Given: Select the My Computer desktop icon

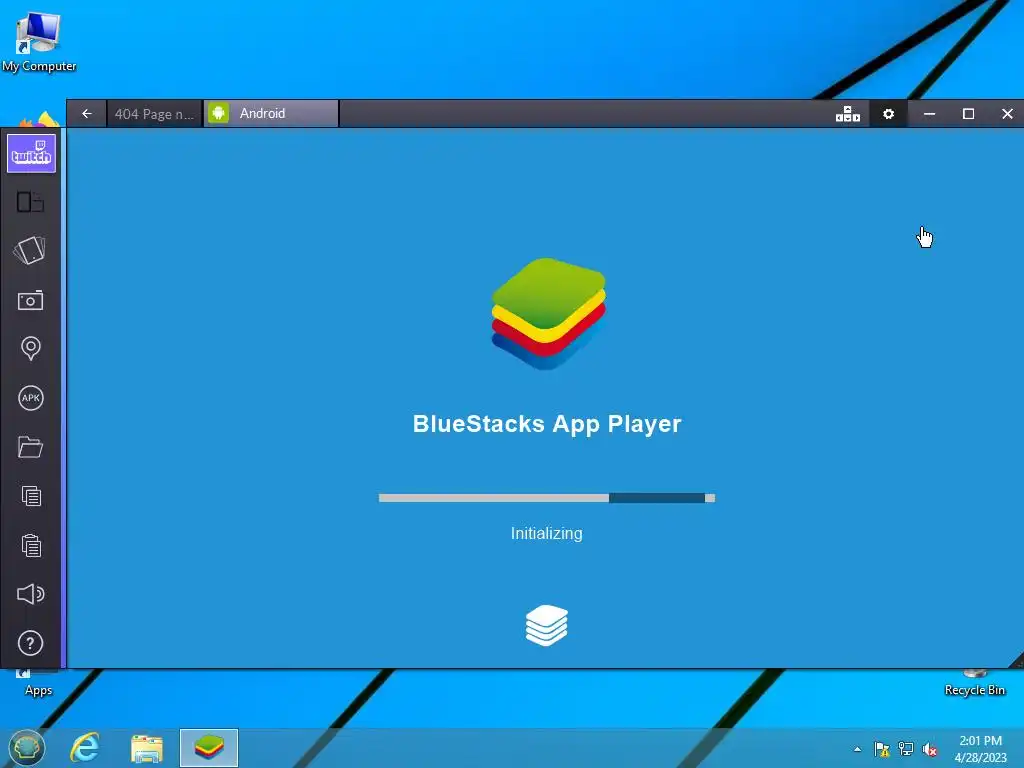Looking at the screenshot, I should click(39, 42).
